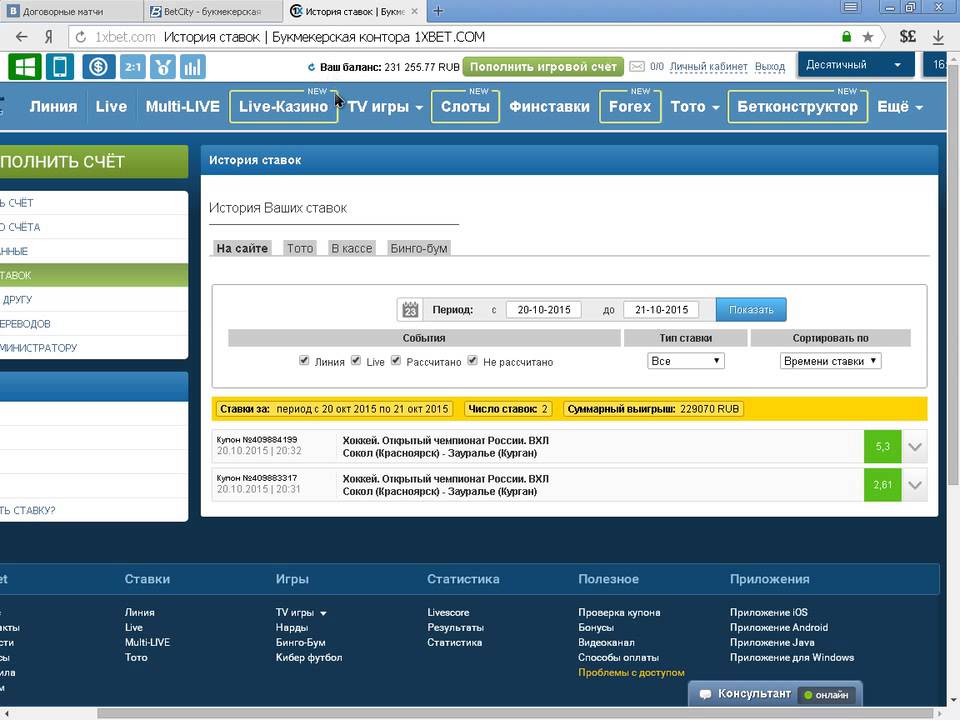Open the Бетконструктор section
The image size is (960, 720).
click(797, 107)
